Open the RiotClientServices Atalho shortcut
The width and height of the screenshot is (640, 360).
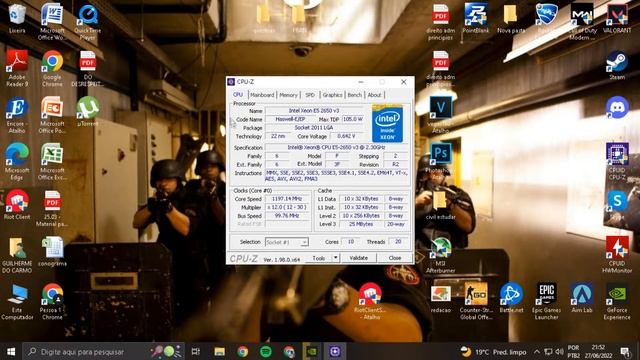pos(370,302)
